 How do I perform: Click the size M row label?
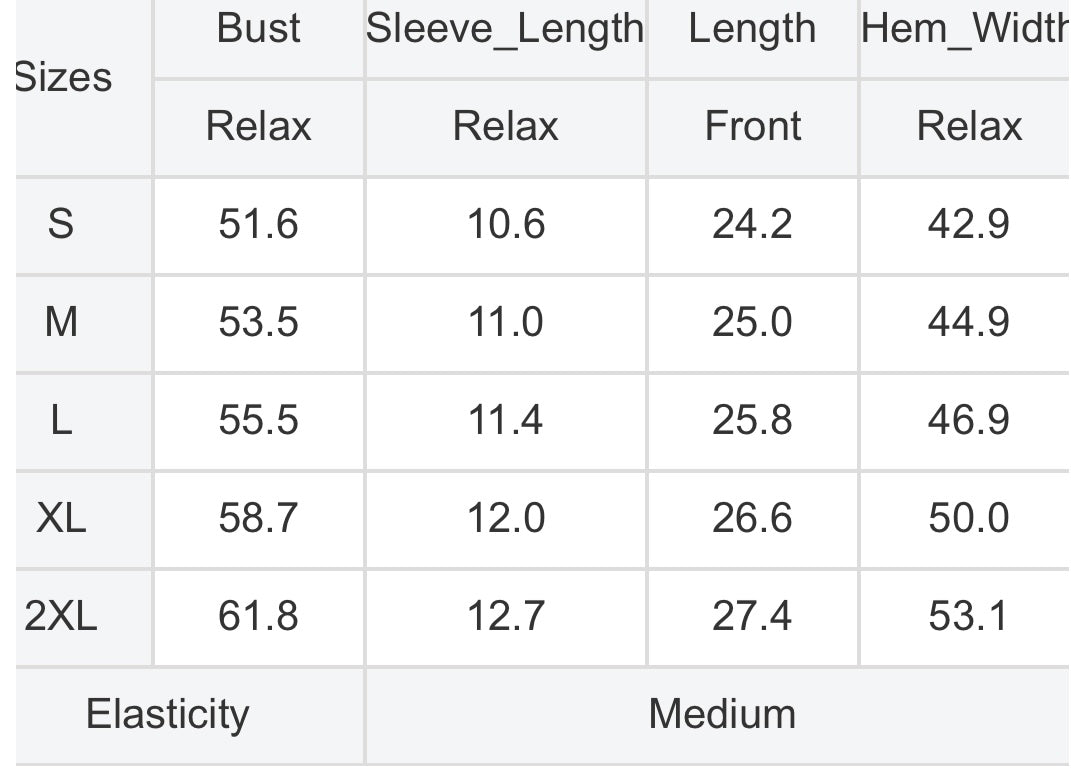[x=83, y=323]
